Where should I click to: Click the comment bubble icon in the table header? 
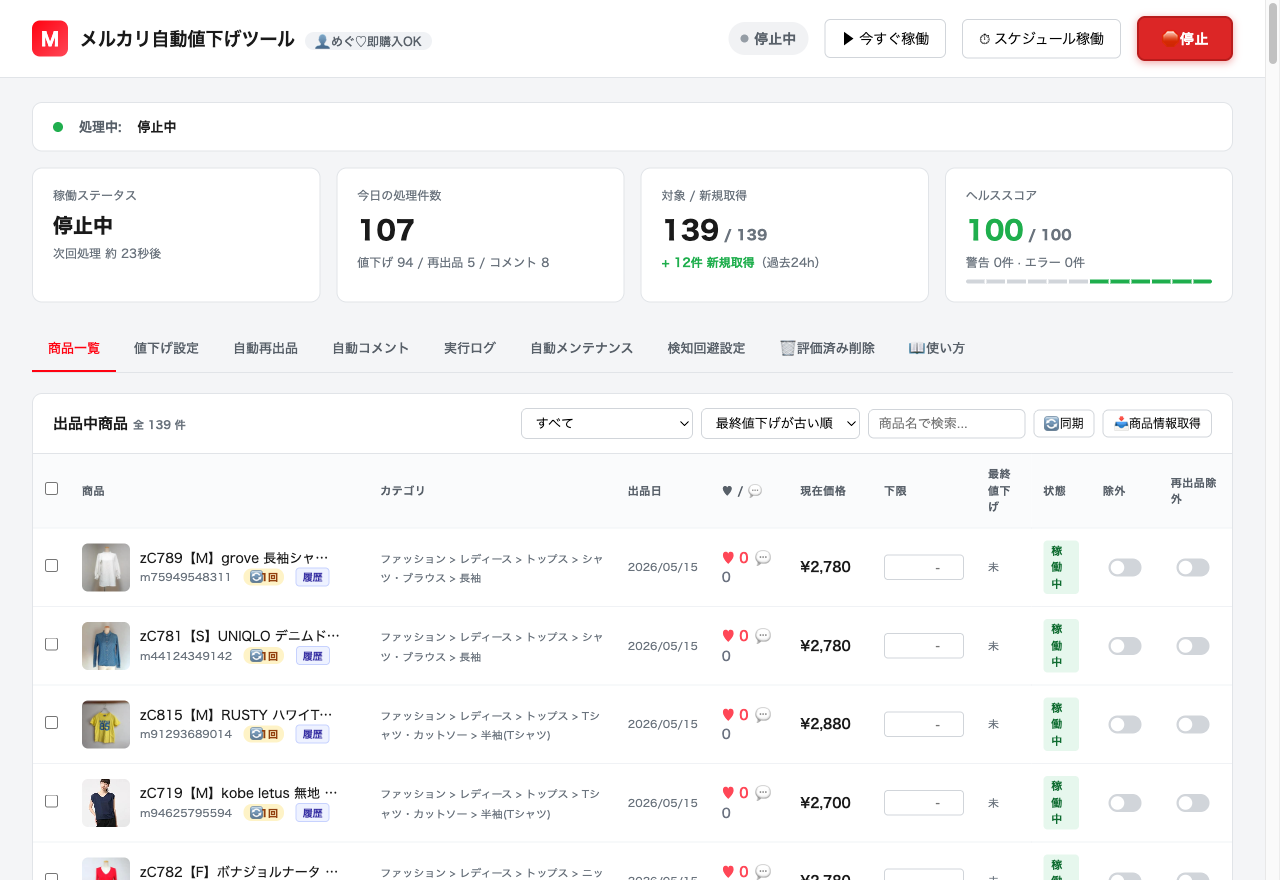coord(755,491)
